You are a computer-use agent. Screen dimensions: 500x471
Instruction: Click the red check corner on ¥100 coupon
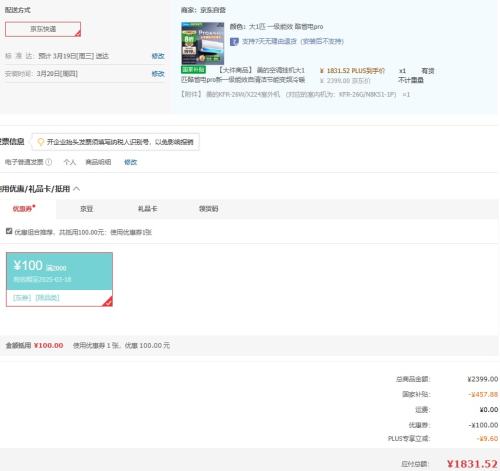(x=108, y=302)
